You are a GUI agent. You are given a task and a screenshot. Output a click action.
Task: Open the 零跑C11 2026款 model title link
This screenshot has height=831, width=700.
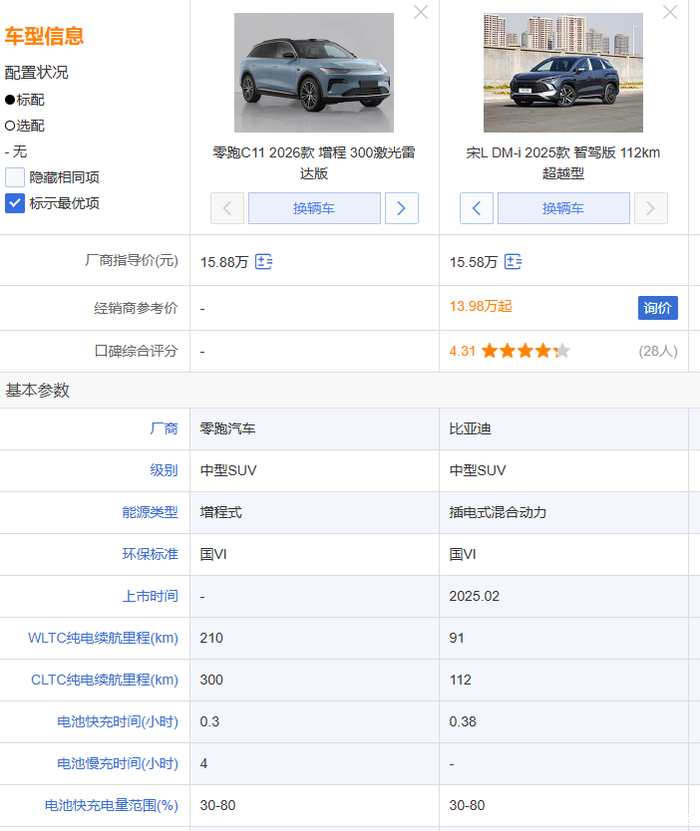[314, 163]
